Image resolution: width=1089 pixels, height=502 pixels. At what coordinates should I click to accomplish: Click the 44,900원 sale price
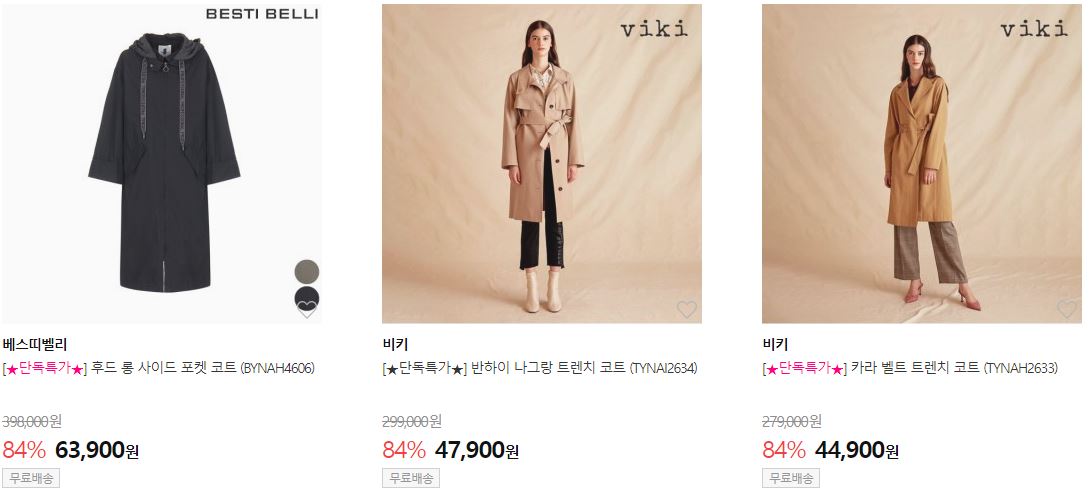coord(857,451)
